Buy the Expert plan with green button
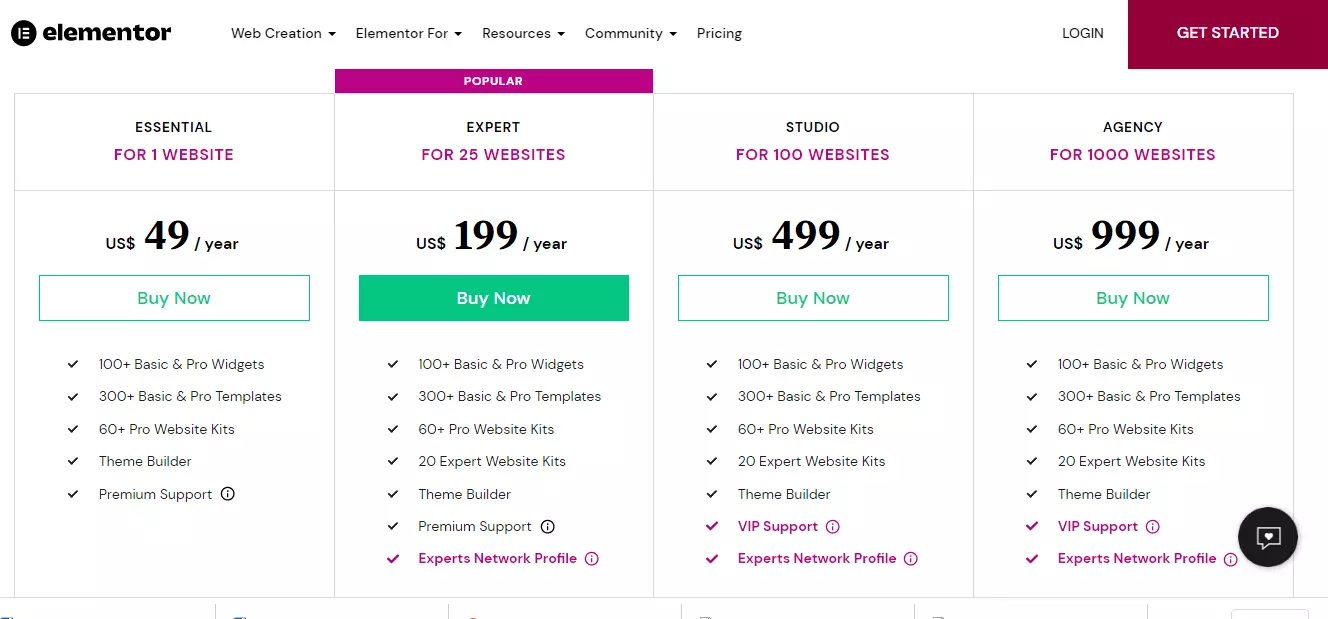The height and width of the screenshot is (619, 1328). (494, 298)
